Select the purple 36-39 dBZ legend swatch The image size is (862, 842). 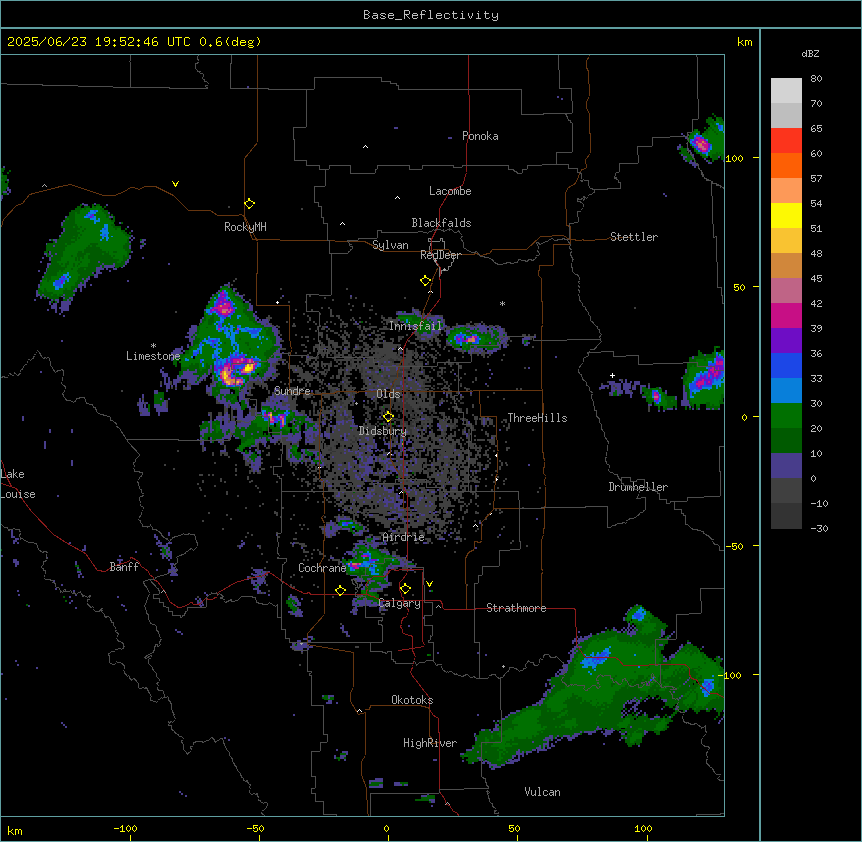tap(786, 340)
